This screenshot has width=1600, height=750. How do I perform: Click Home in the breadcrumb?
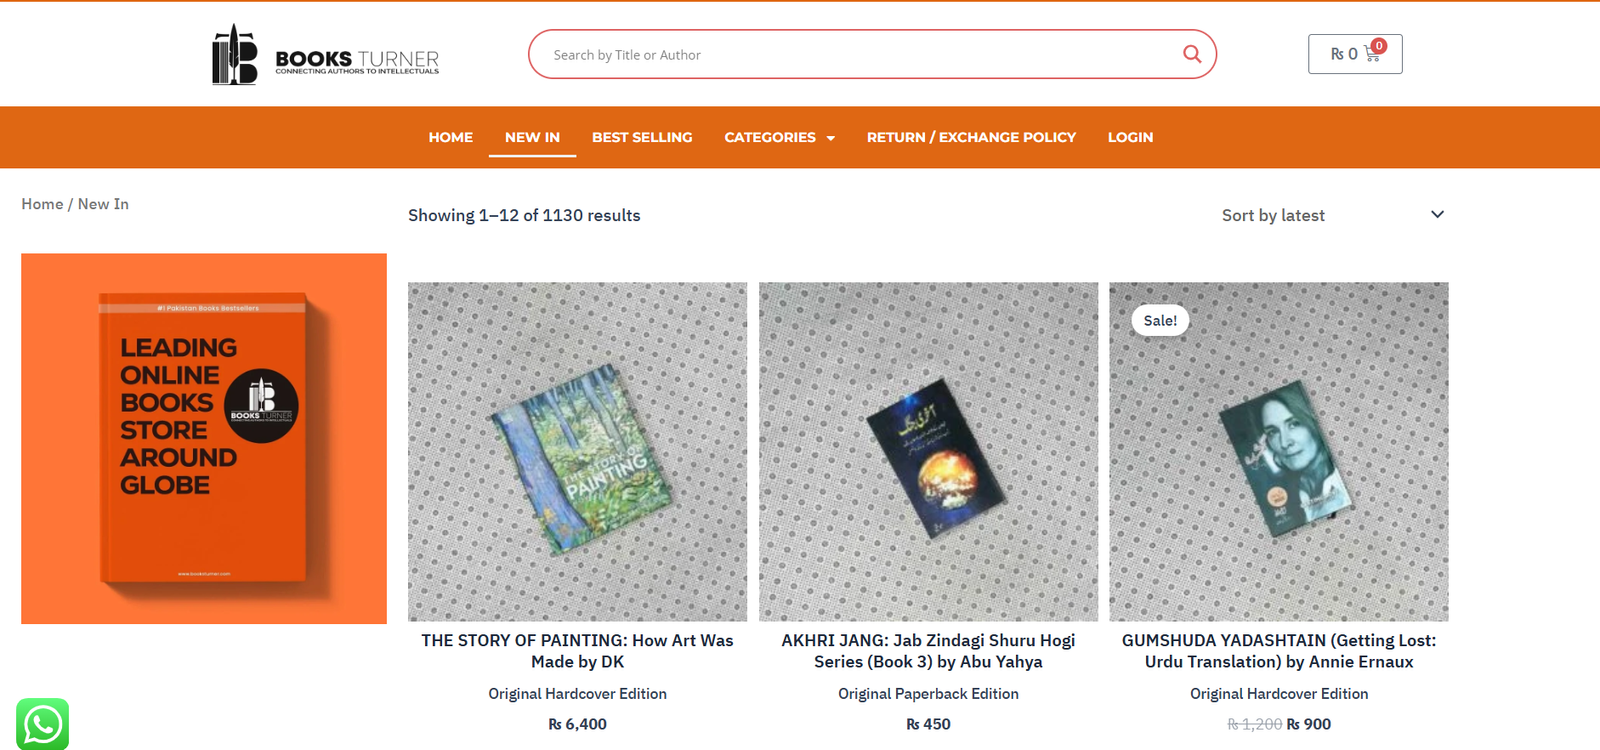42,204
